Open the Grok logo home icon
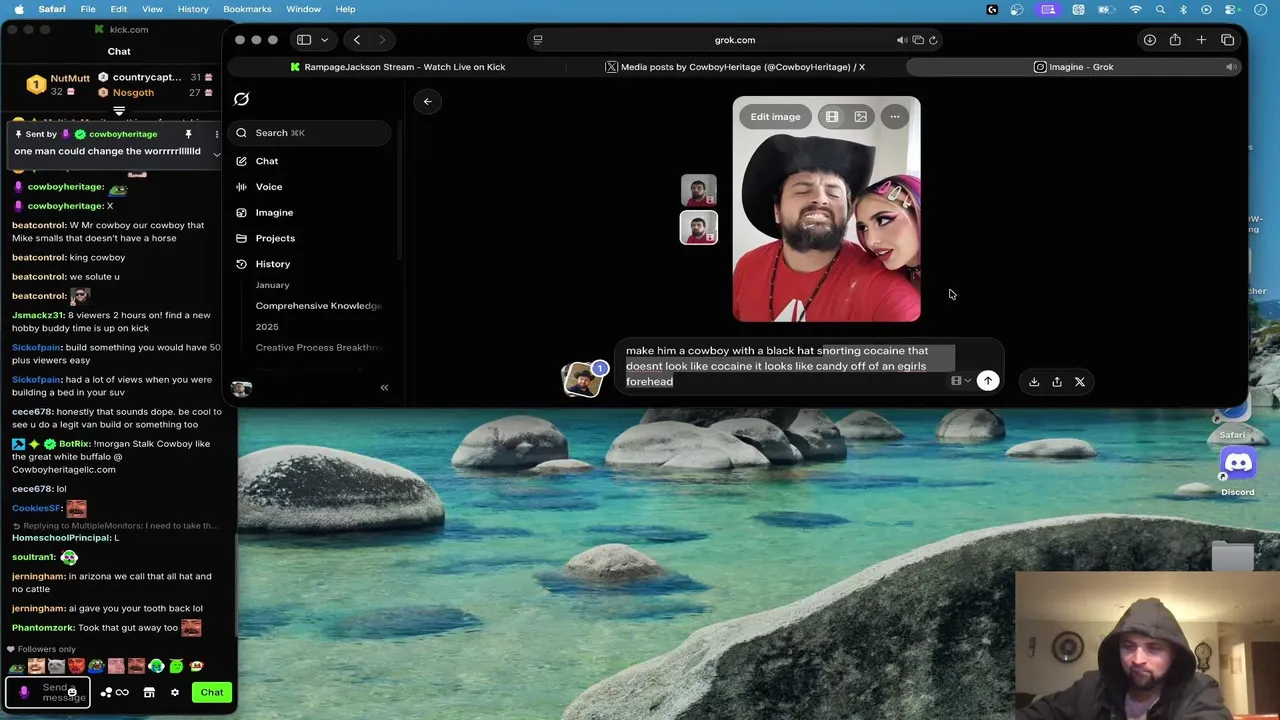Image resolution: width=1280 pixels, height=720 pixels. [x=241, y=99]
